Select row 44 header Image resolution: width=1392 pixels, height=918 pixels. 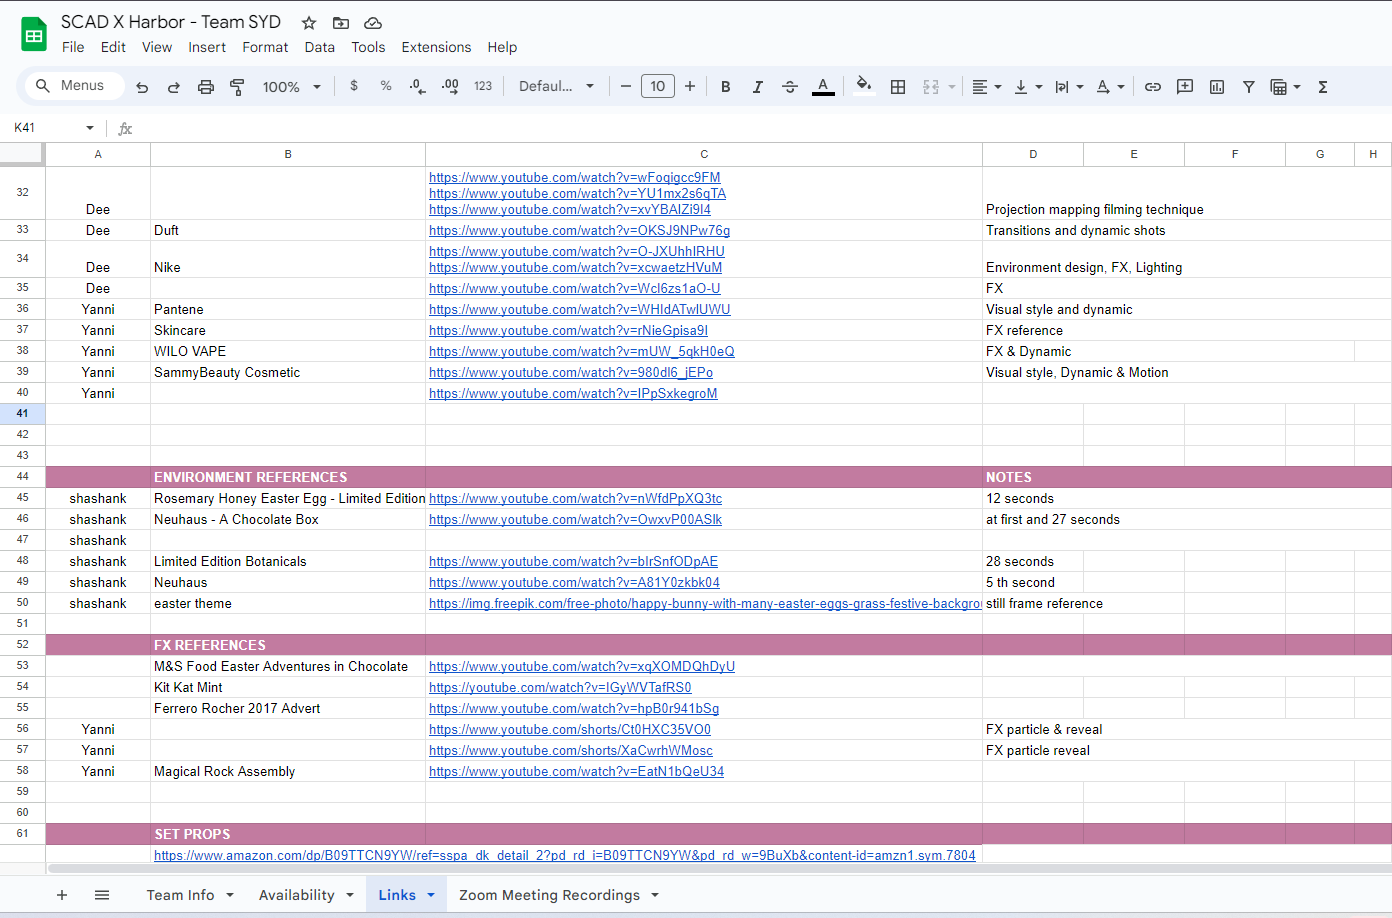22,477
